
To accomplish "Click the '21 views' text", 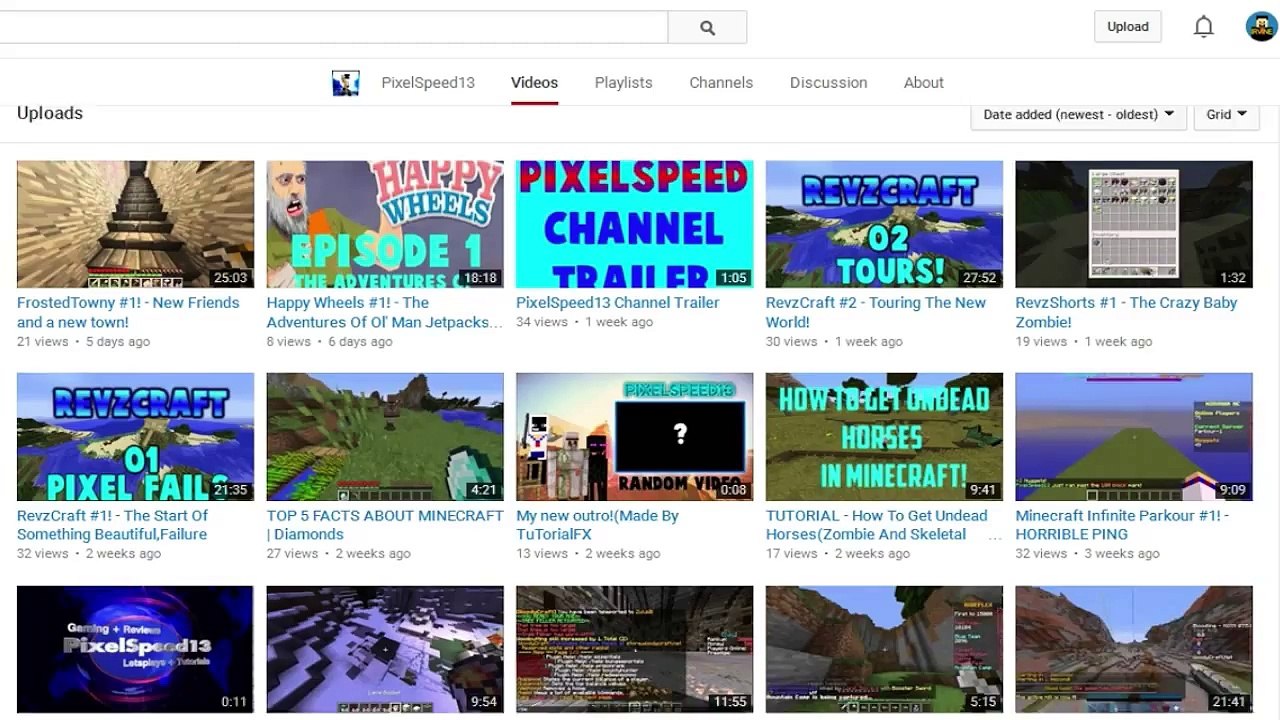I will pos(43,342).
